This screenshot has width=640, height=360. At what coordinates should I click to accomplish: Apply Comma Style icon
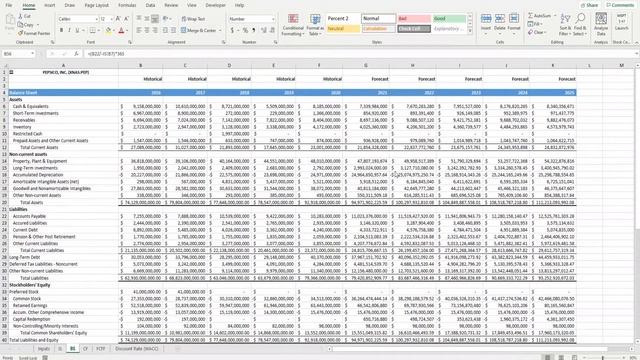253,30
